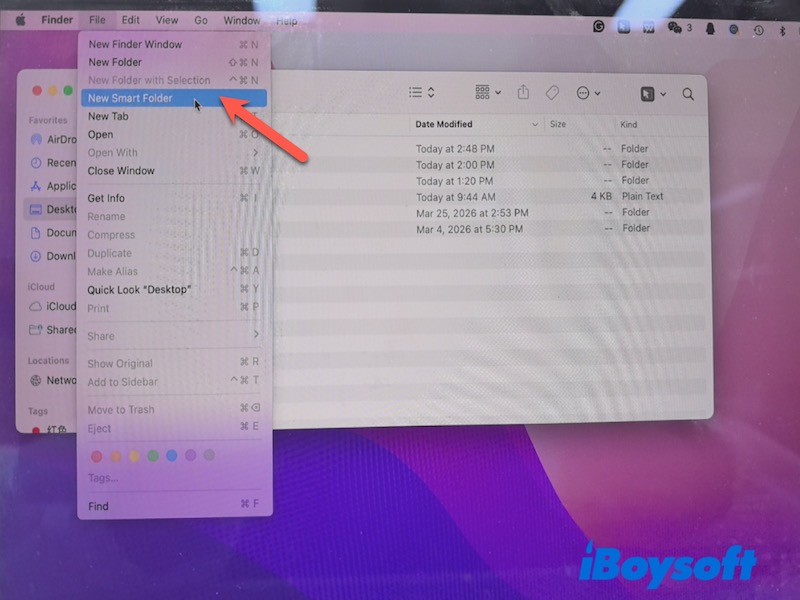The image size is (800, 600).
Task: Choose New Finder Window from File menu
Action: tap(135, 44)
